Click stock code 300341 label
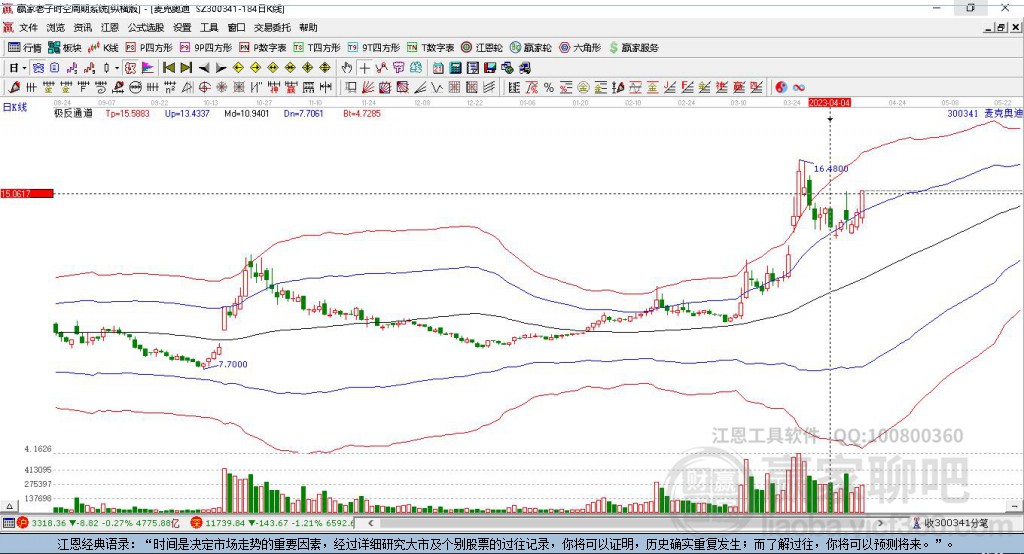 click(x=963, y=113)
